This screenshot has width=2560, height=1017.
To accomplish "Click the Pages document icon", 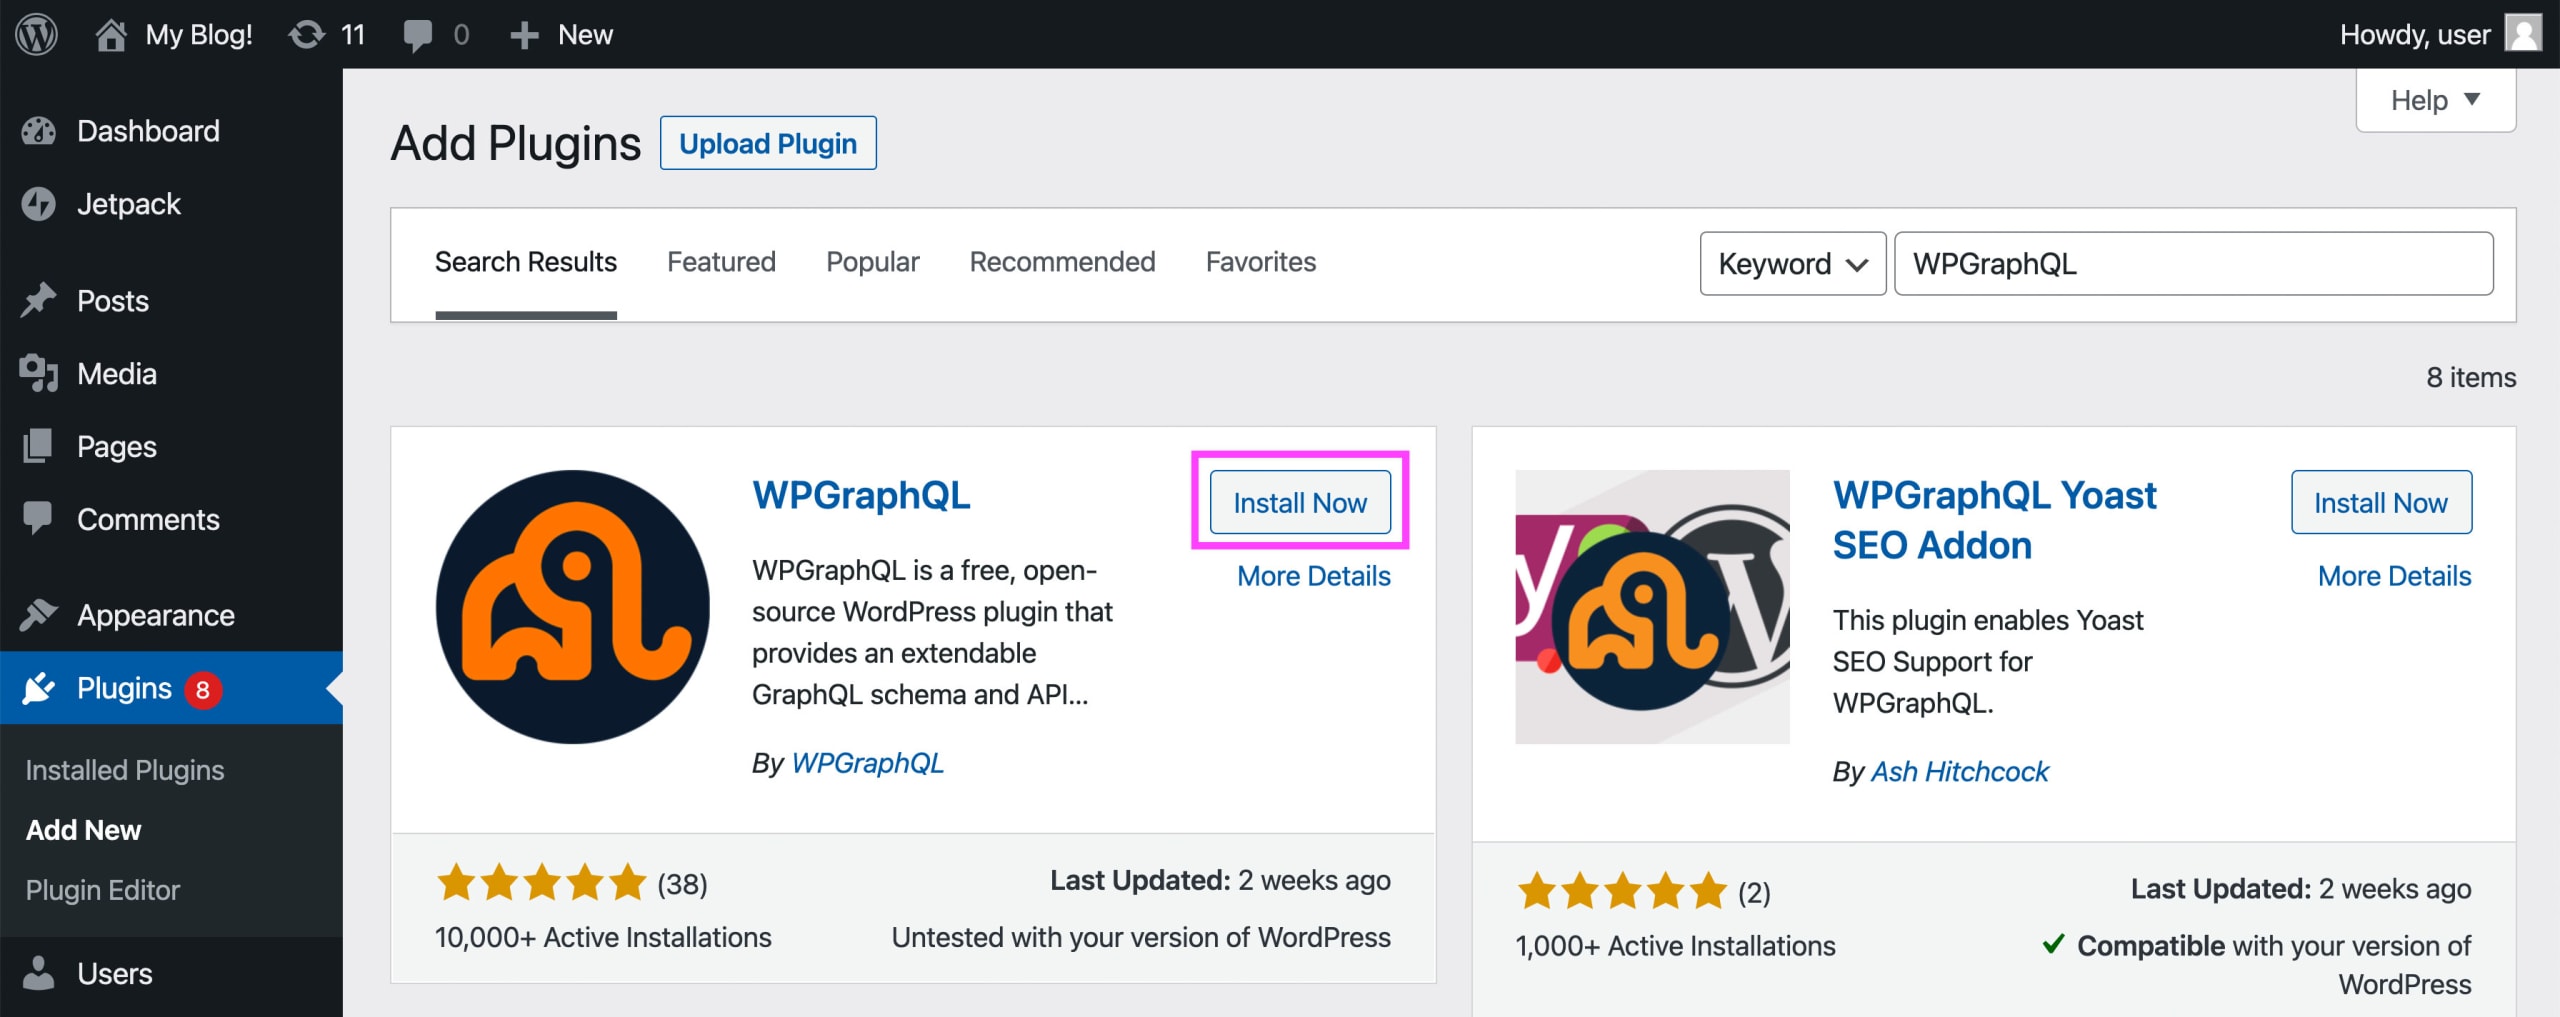I will pos(38,446).
